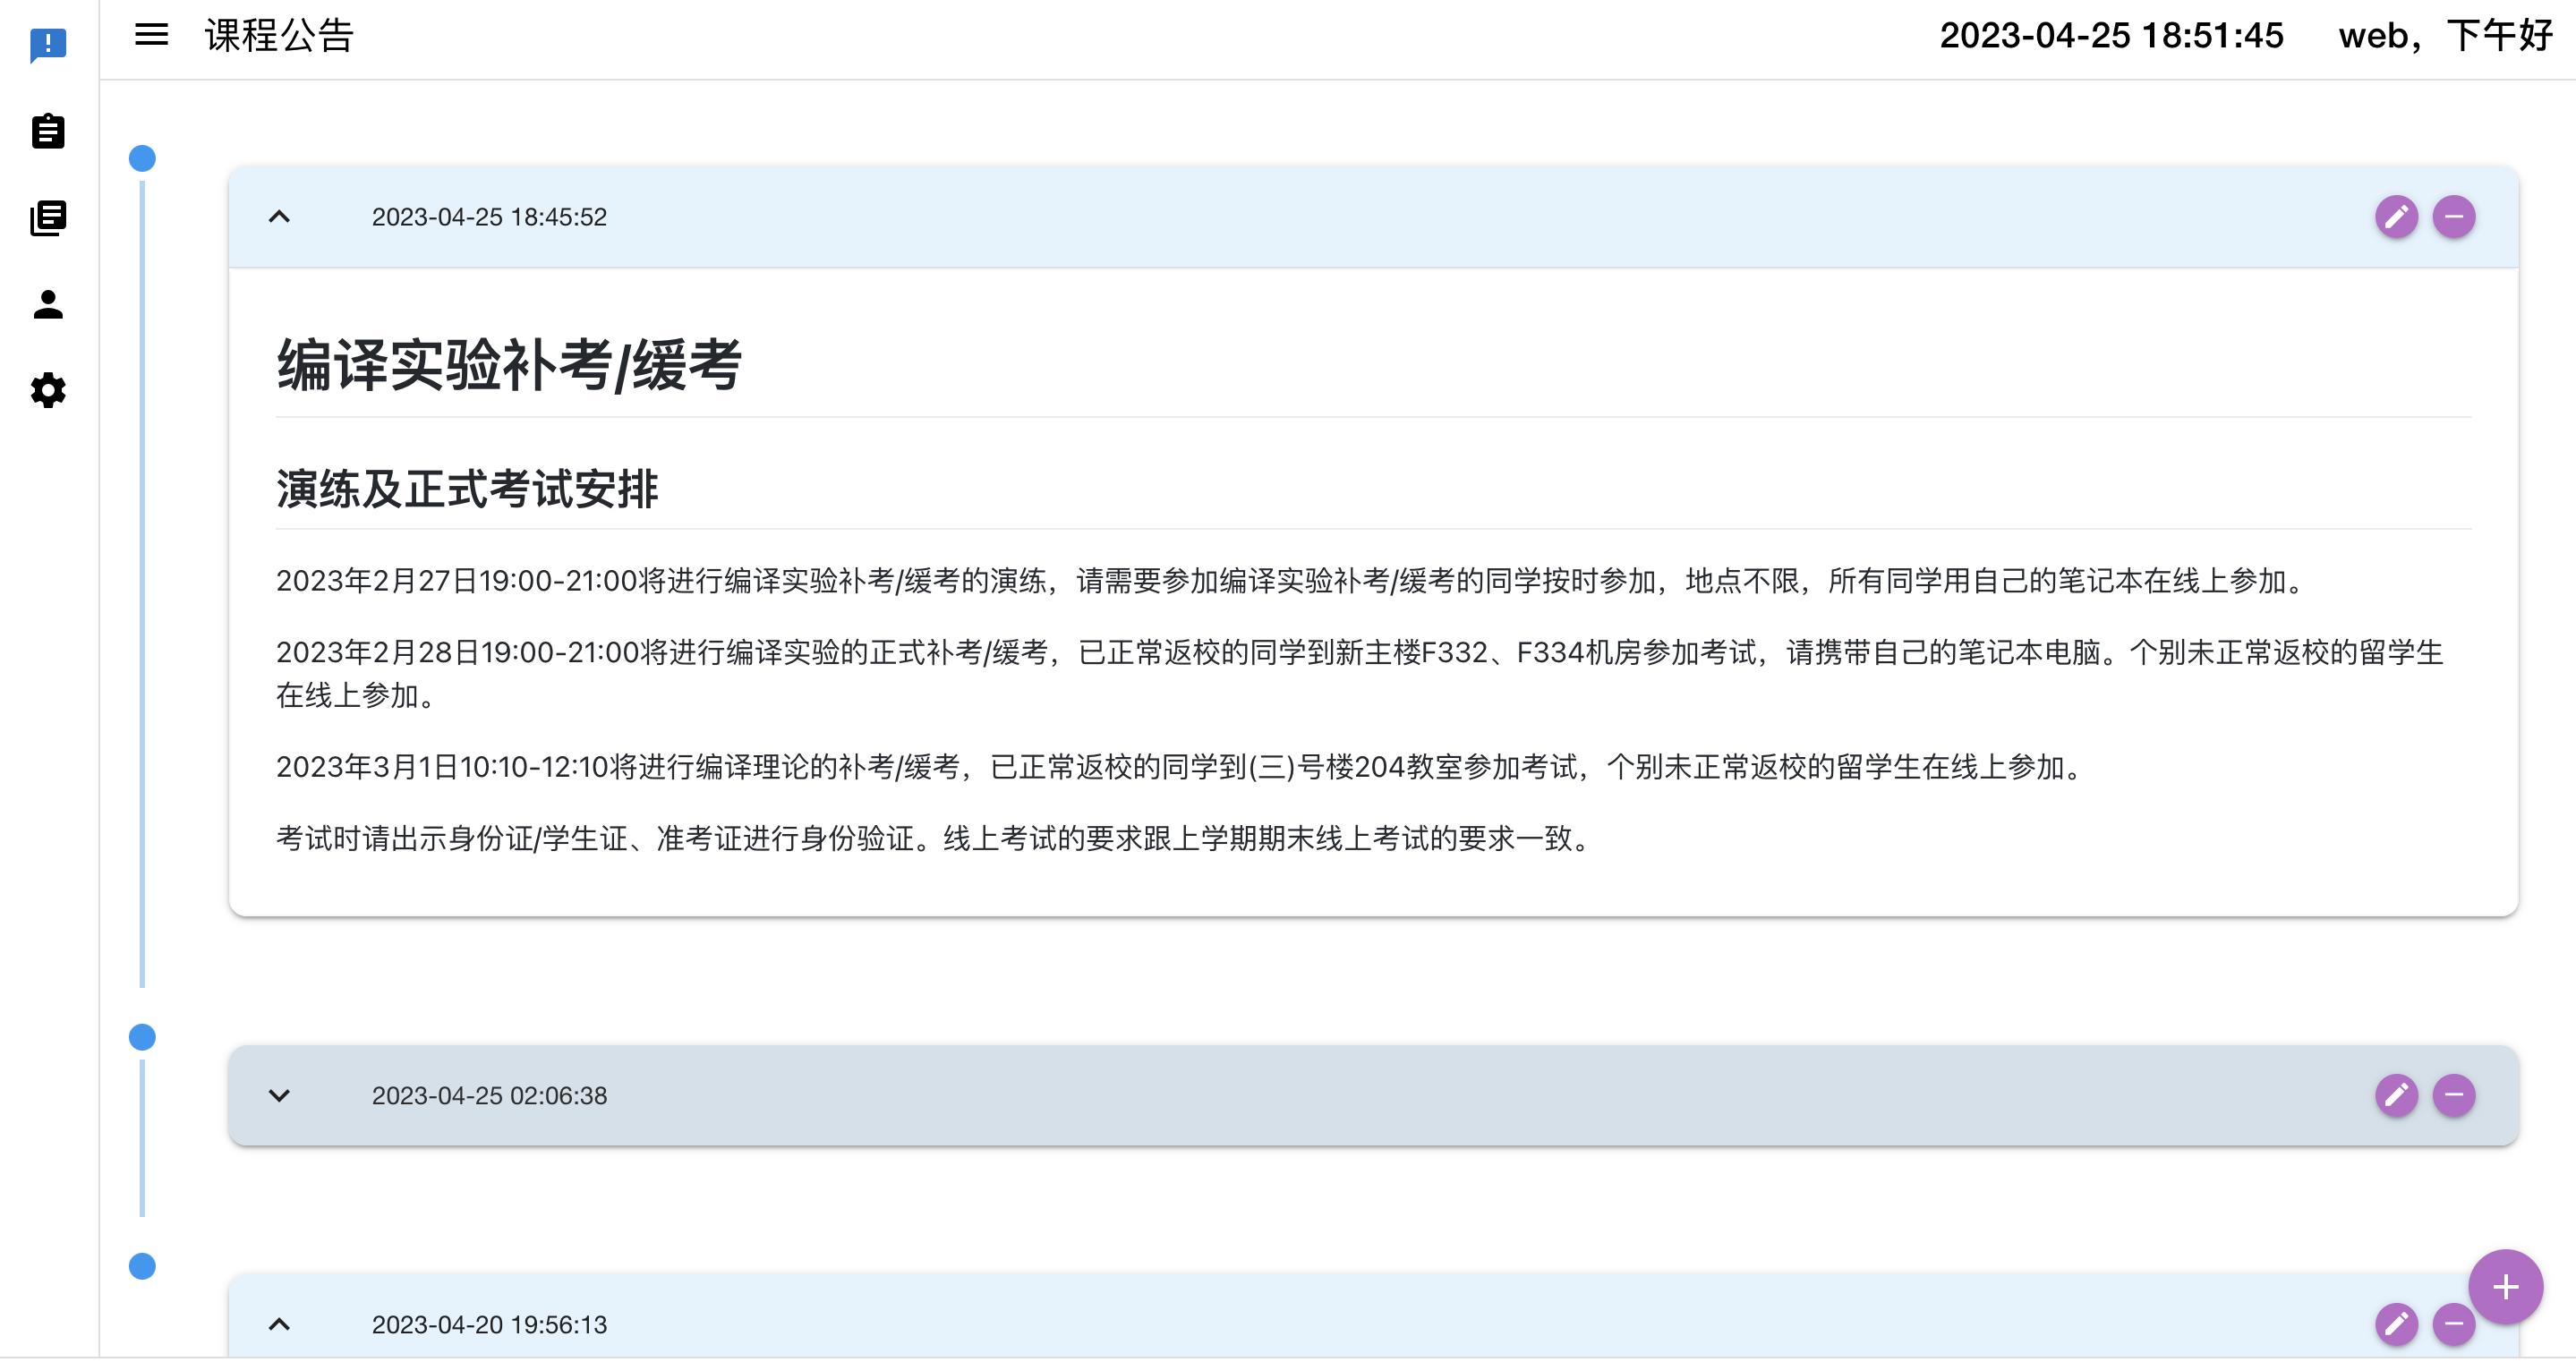The image size is (2576, 1362).
Task: Edit the 2023-04-25 18:45:52 announcement
Action: 2398,216
